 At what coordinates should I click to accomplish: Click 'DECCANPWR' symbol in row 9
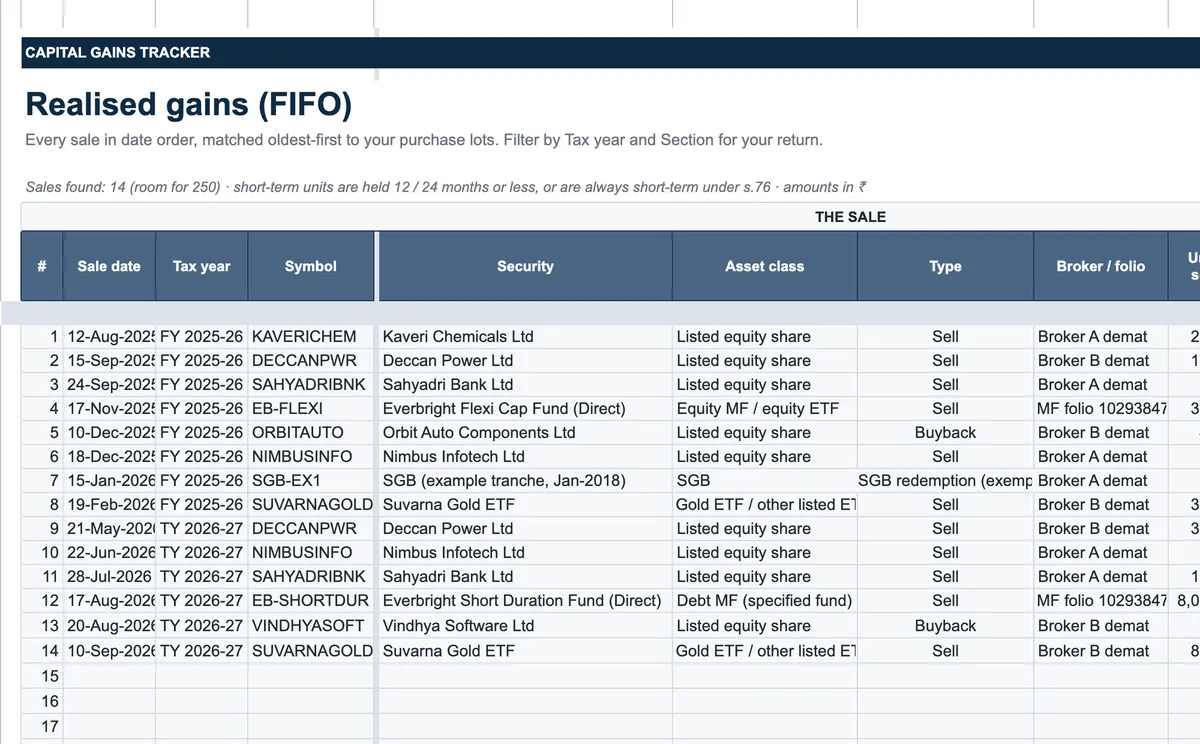click(311, 529)
